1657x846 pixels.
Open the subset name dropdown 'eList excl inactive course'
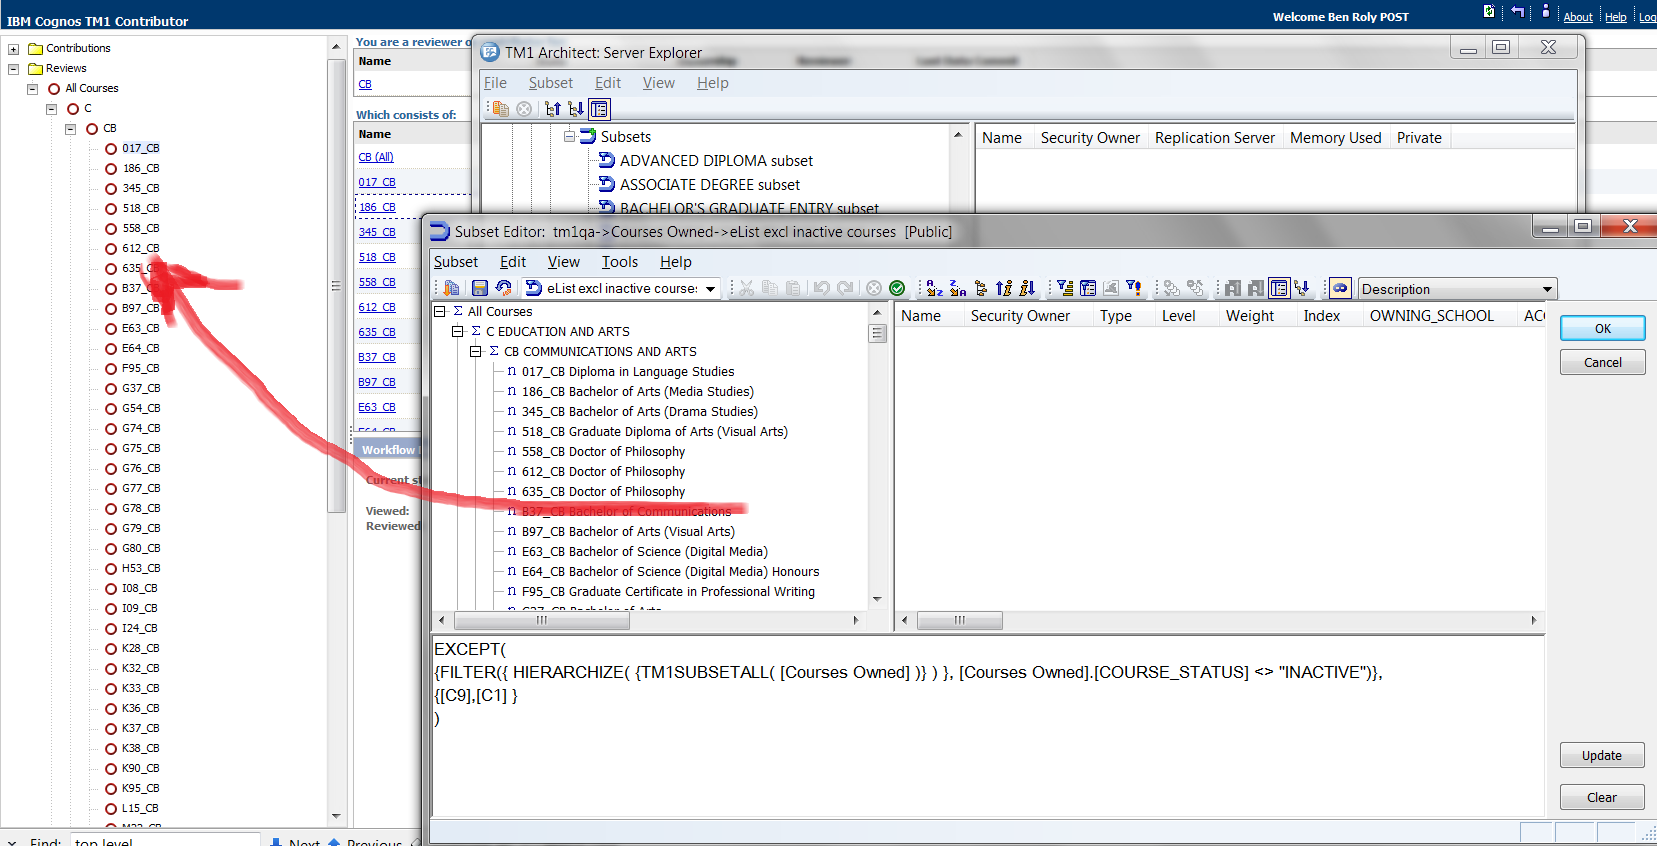(x=710, y=289)
